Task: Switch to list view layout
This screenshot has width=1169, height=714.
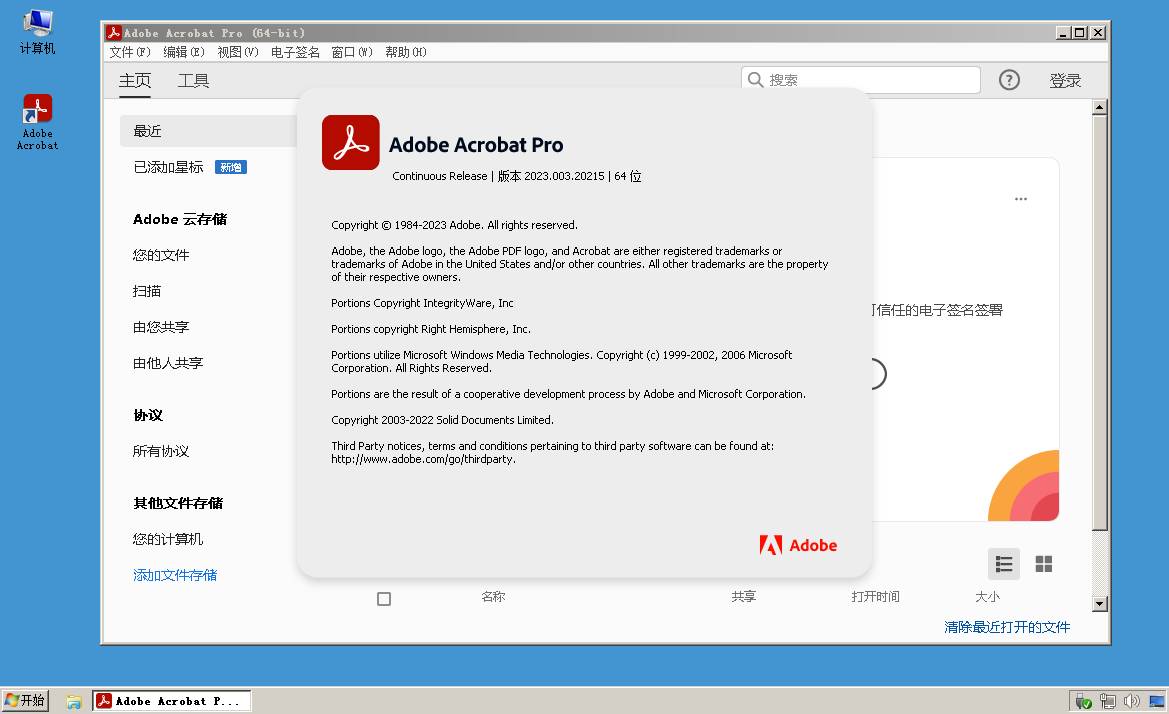Action: point(1004,564)
